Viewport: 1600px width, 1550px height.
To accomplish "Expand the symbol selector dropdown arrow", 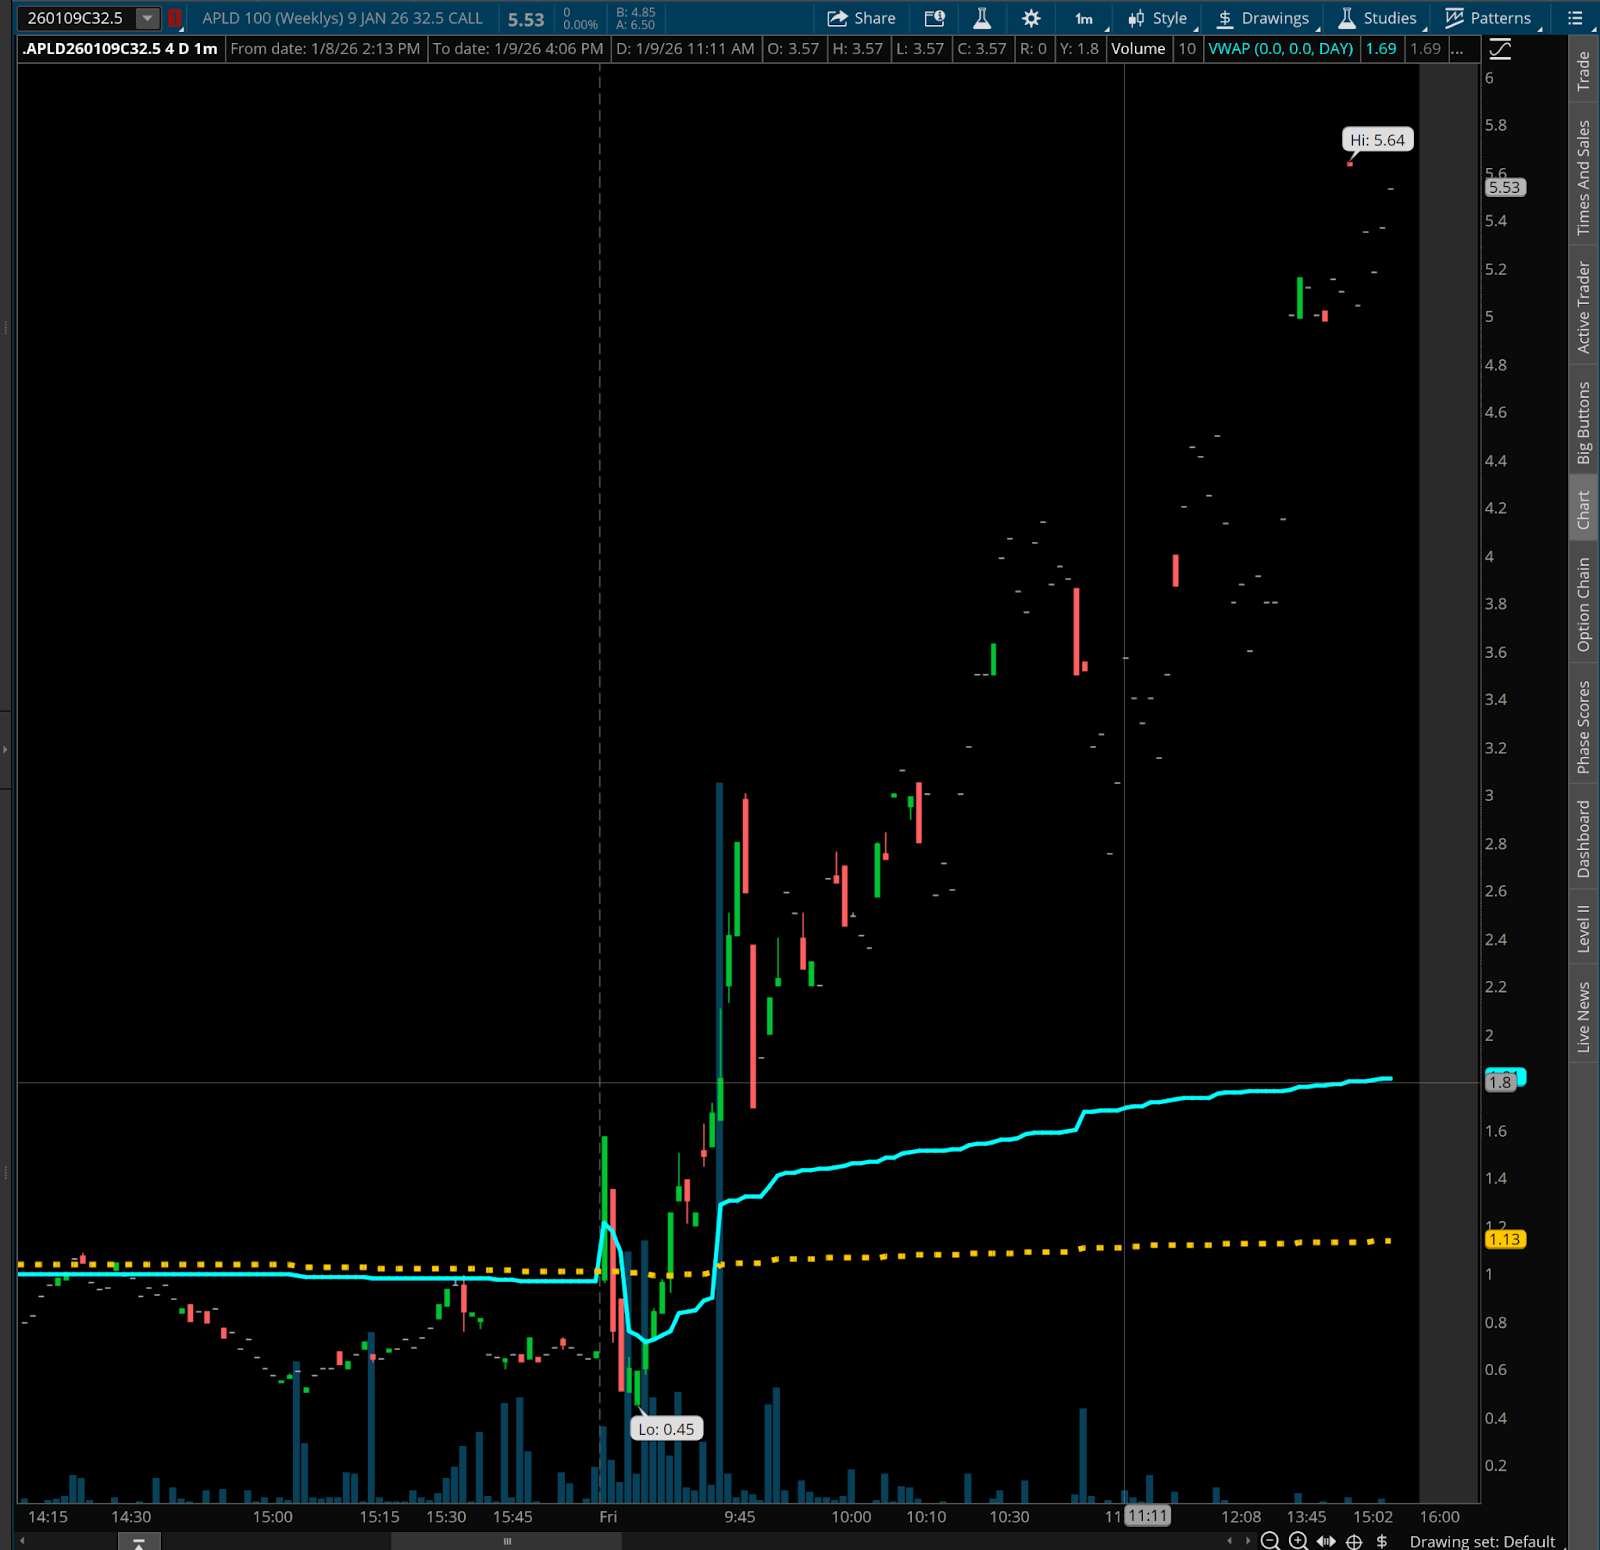I will (x=147, y=18).
